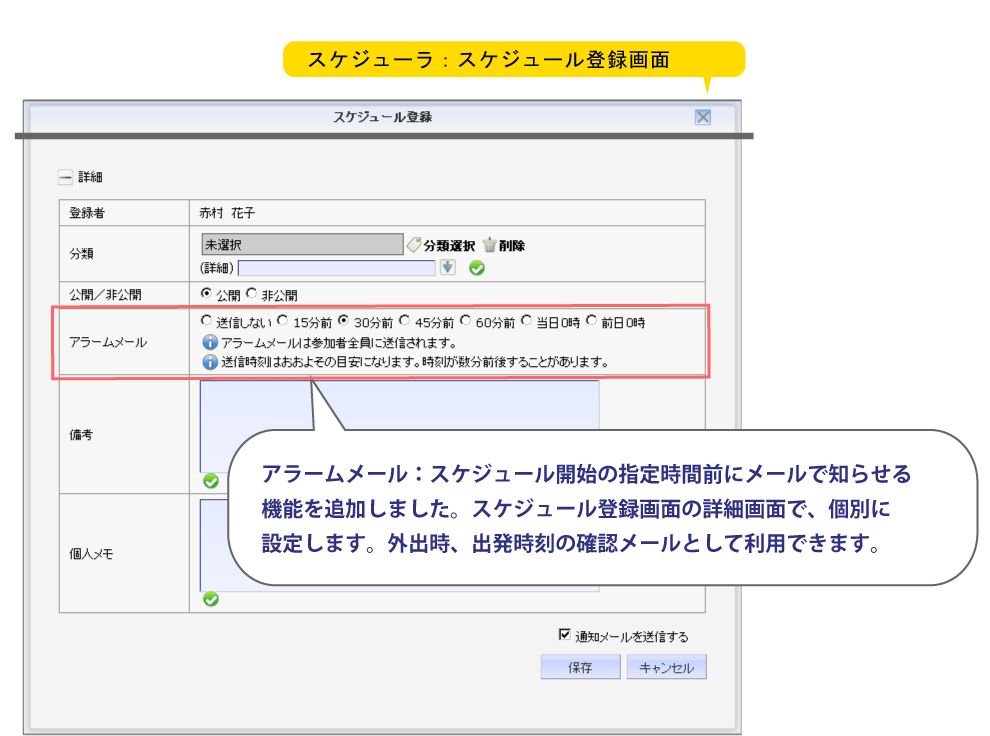Open the 詳細 dropdown arrow
This screenshot has width=990, height=736.
(x=448, y=267)
